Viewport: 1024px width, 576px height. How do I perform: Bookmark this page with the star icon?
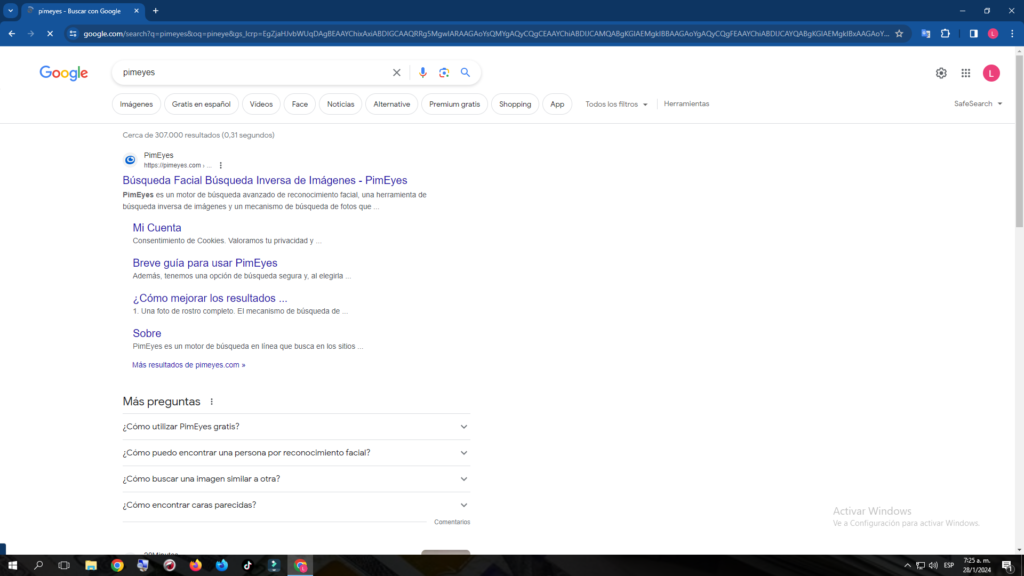click(899, 33)
